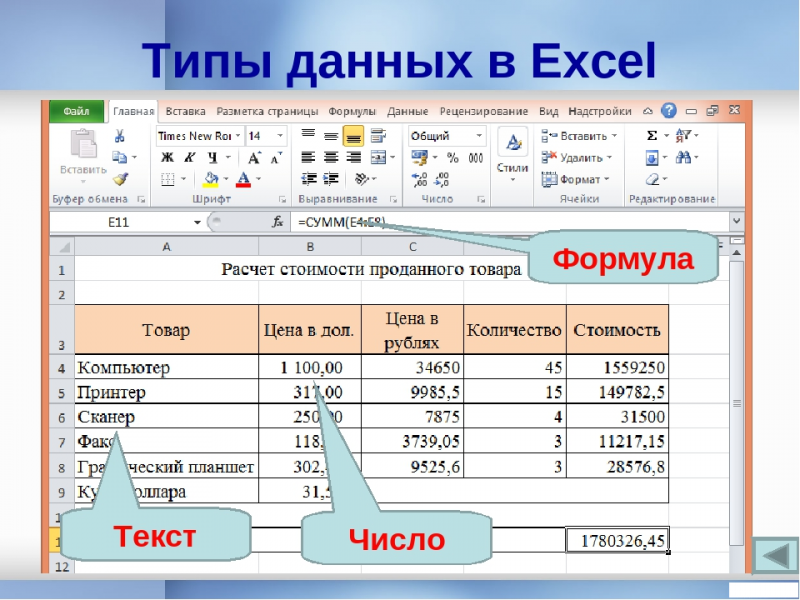
Task: Click the Удалить cells button
Action: point(580,158)
